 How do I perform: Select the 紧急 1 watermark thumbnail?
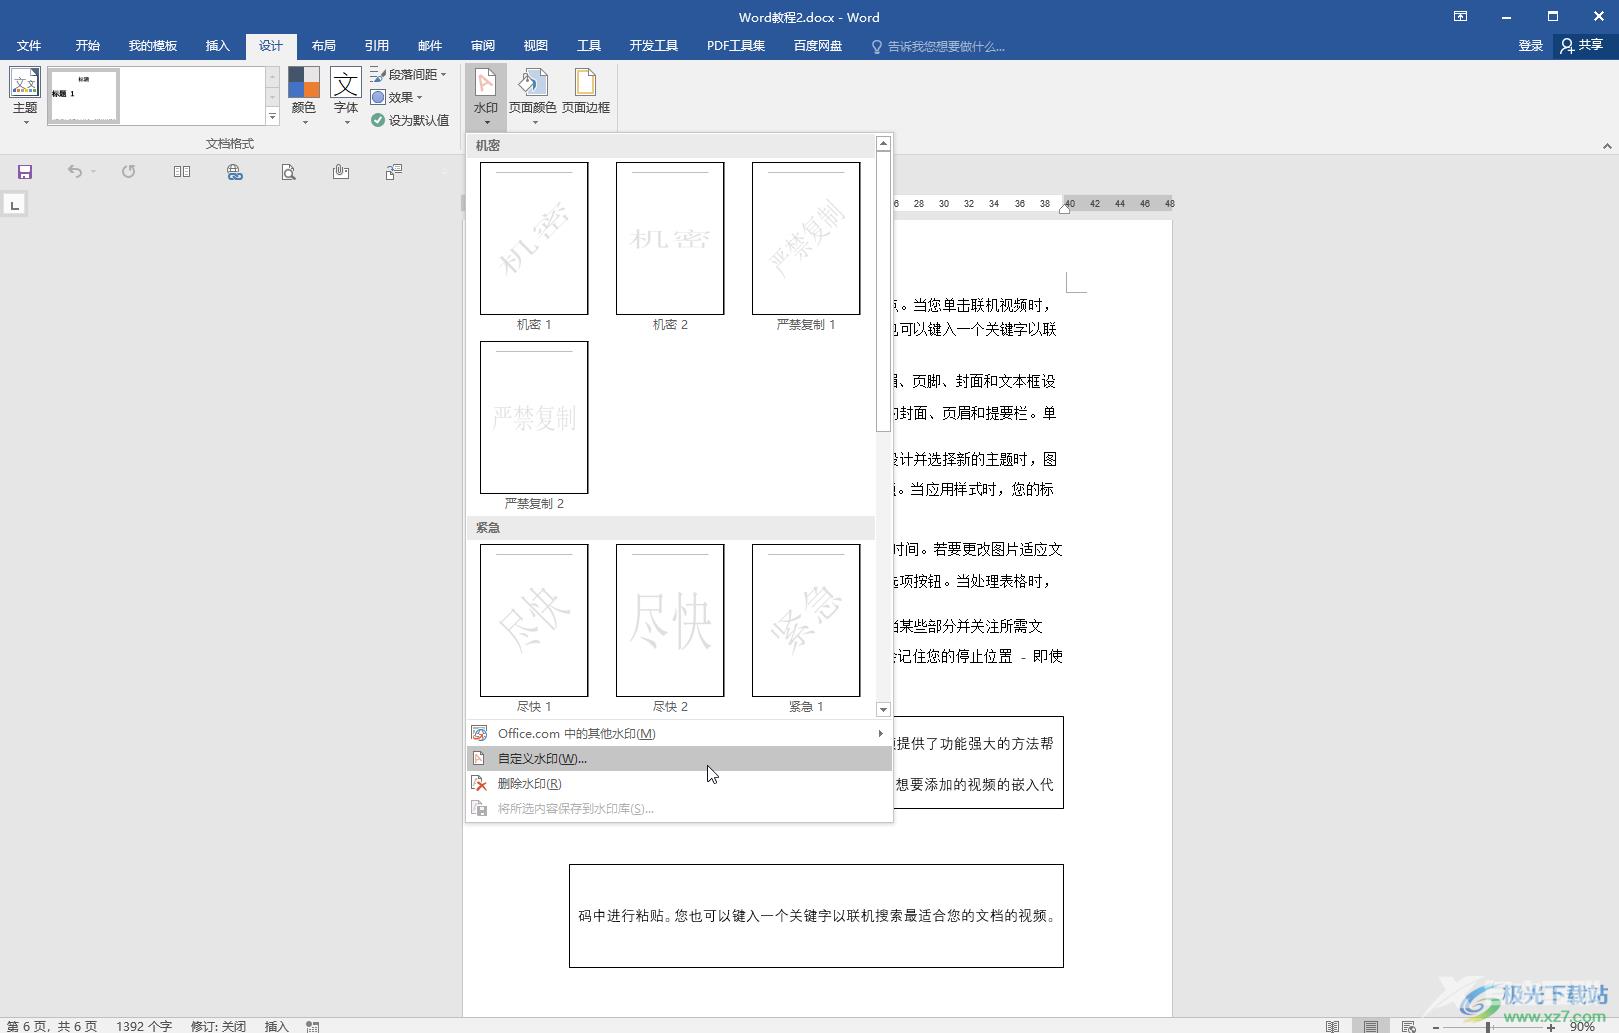[806, 620]
